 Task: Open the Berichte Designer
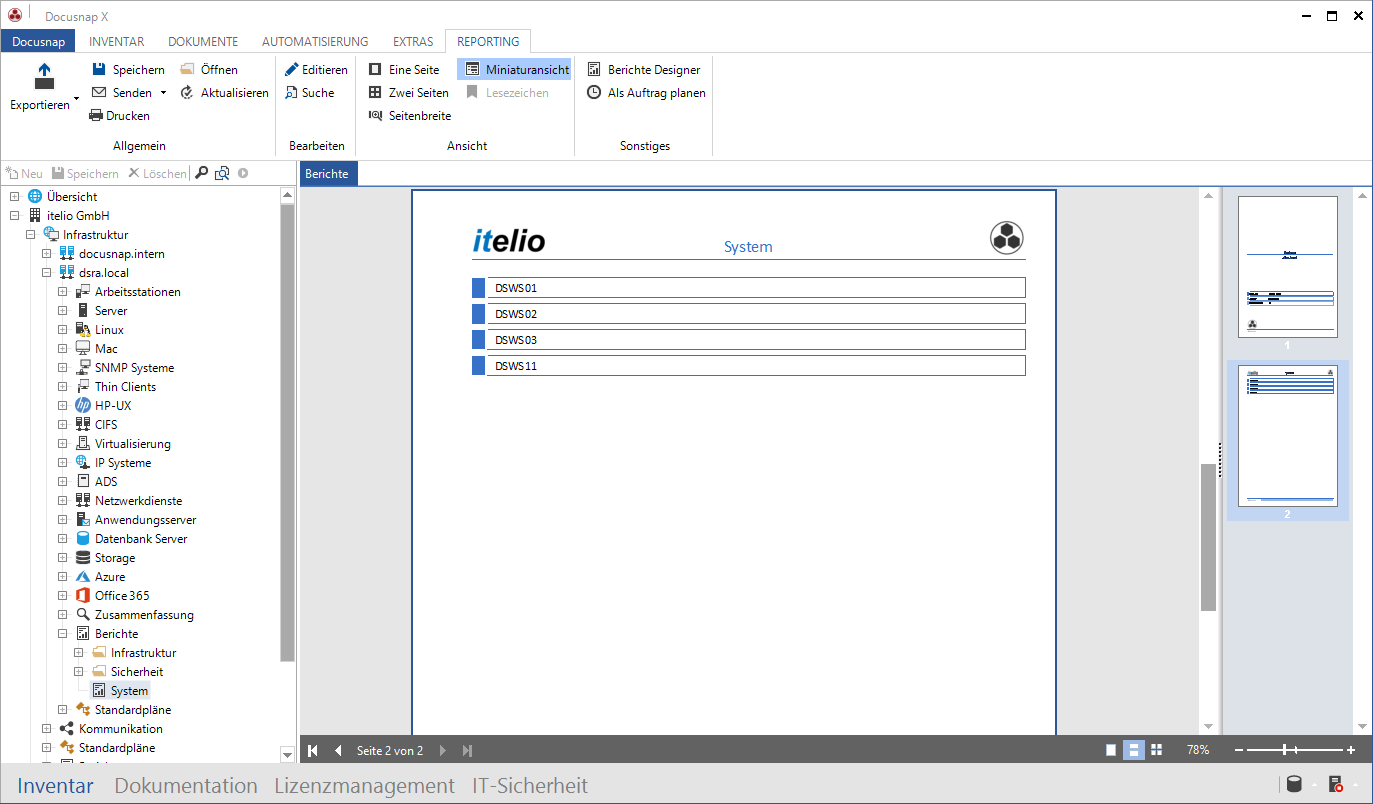(644, 70)
